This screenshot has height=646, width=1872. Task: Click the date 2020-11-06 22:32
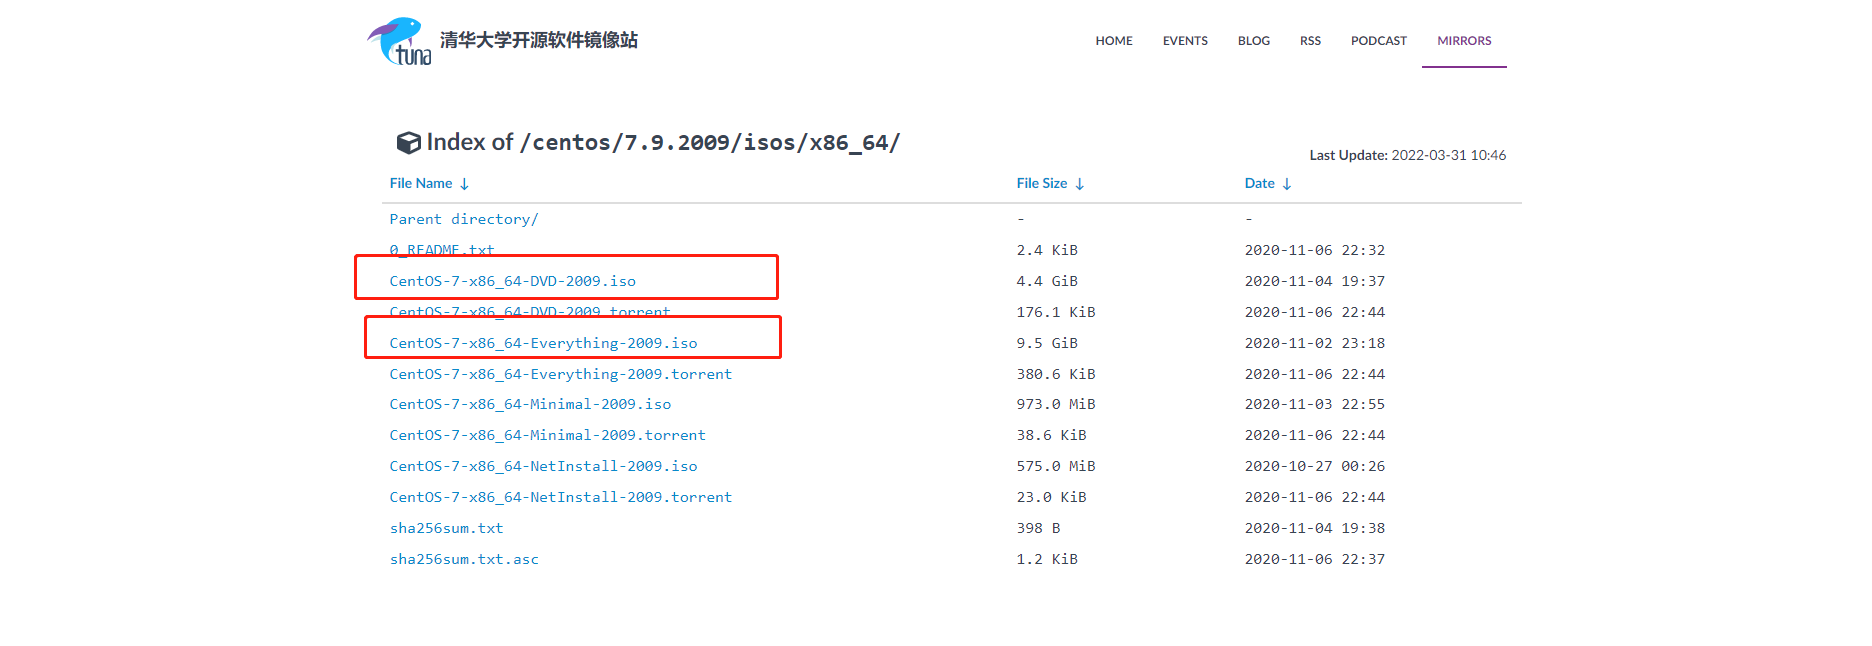pos(1315,250)
